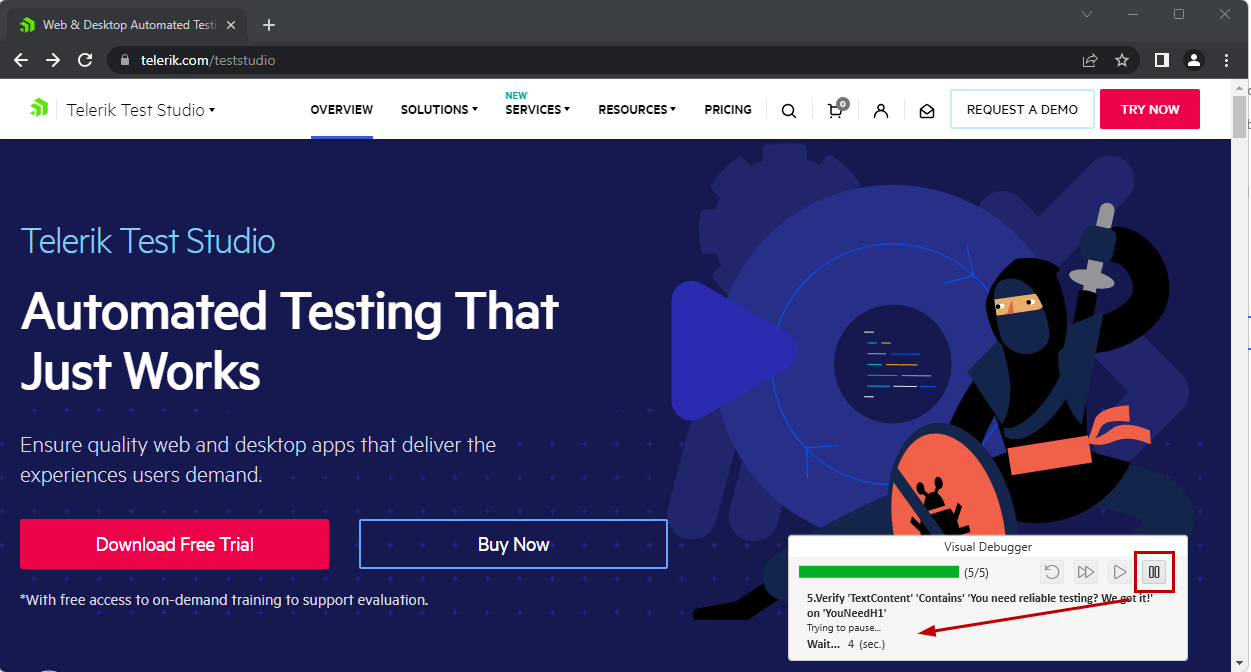The image size is (1251, 672).
Task: Expand the SERVICES menu
Action: (537, 110)
